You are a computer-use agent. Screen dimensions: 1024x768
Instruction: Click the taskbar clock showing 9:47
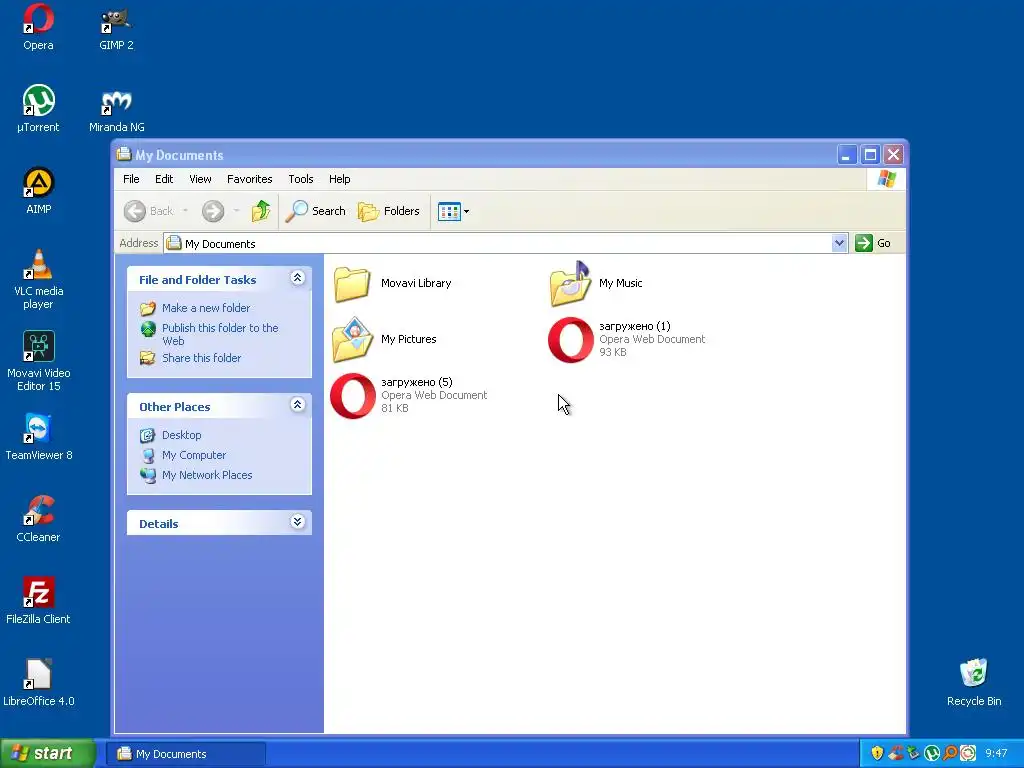(x=997, y=754)
